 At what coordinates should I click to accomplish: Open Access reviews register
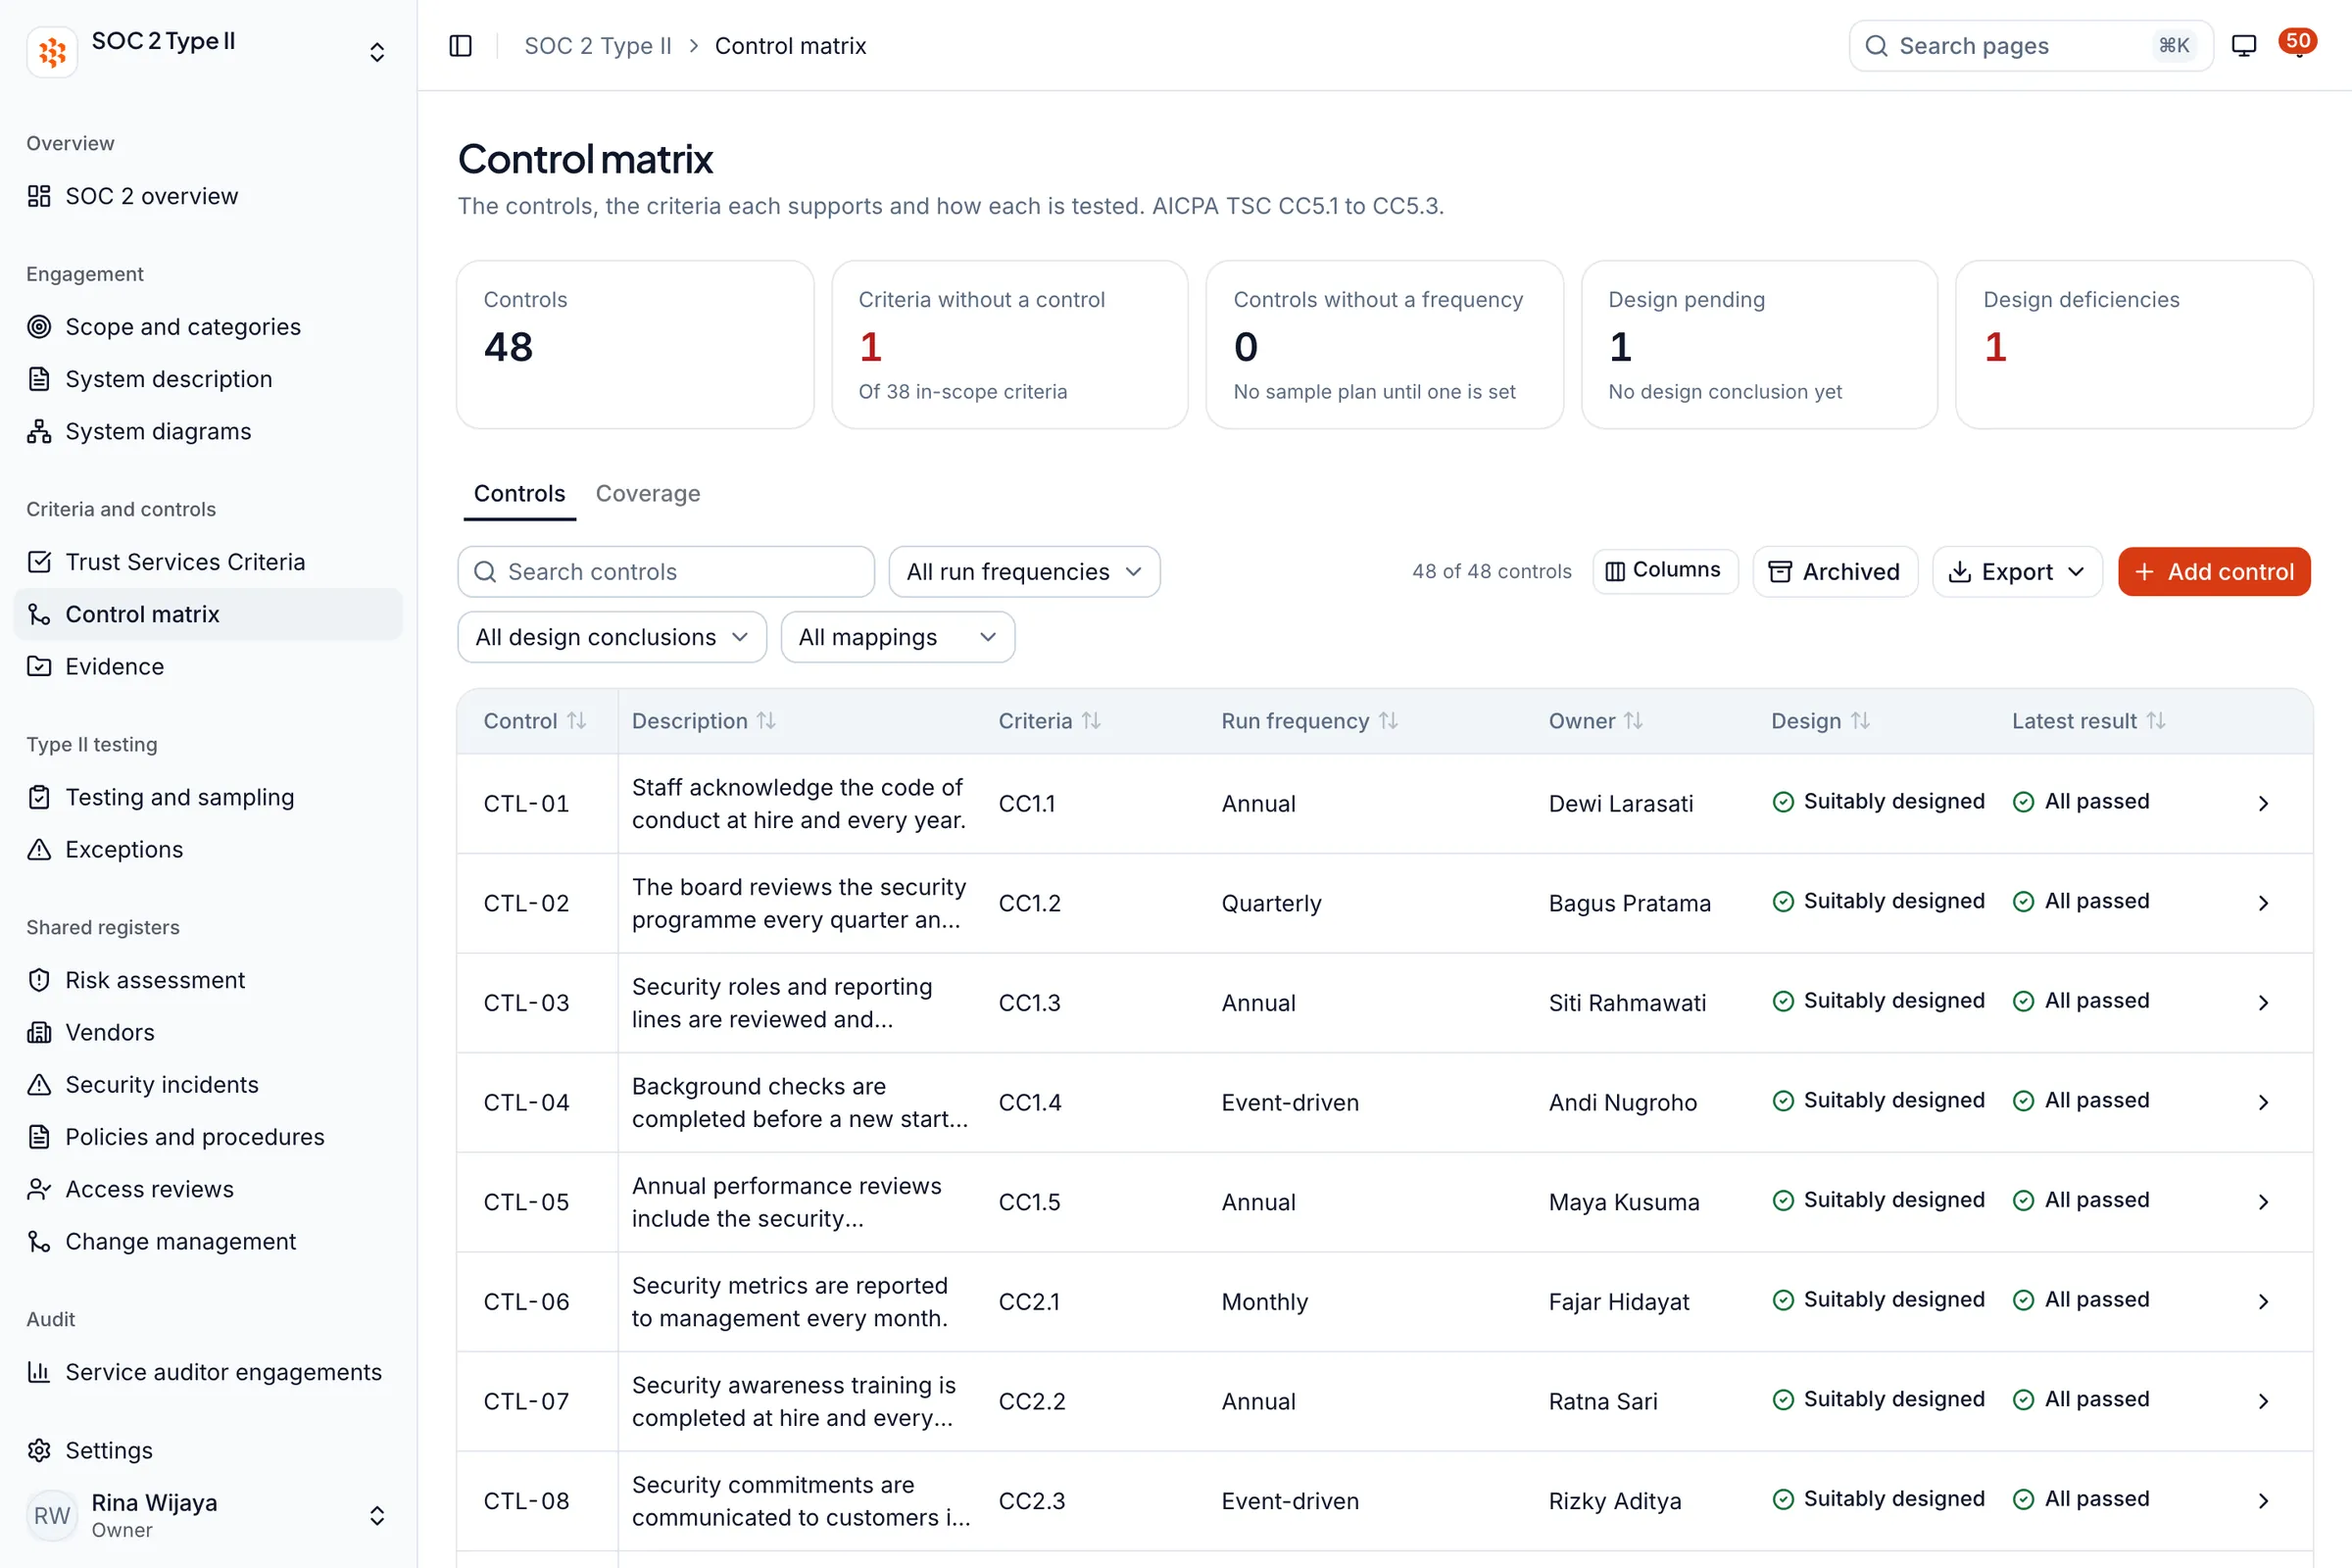[x=208, y=1189]
